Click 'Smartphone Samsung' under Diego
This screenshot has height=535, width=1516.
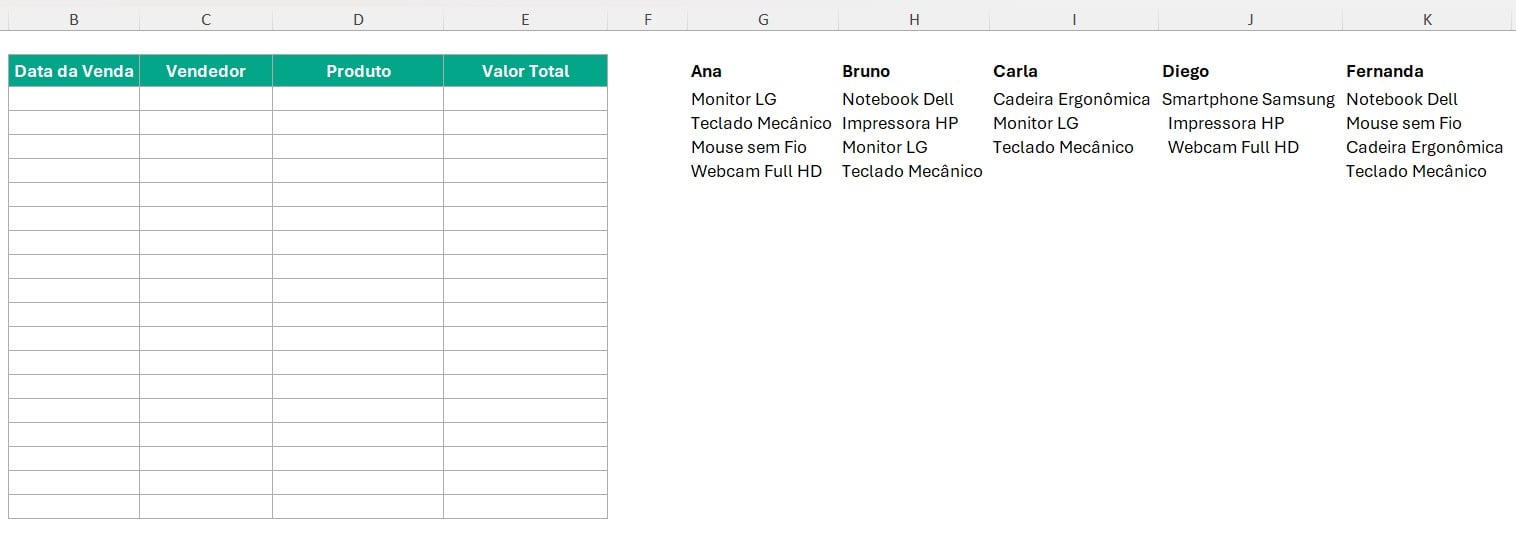[1248, 99]
